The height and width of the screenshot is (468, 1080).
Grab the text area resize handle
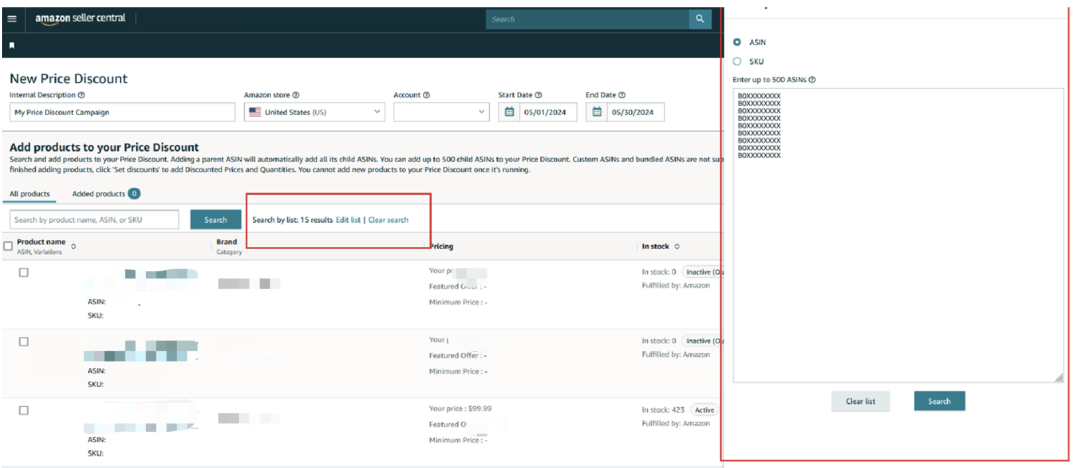coord(1059,378)
